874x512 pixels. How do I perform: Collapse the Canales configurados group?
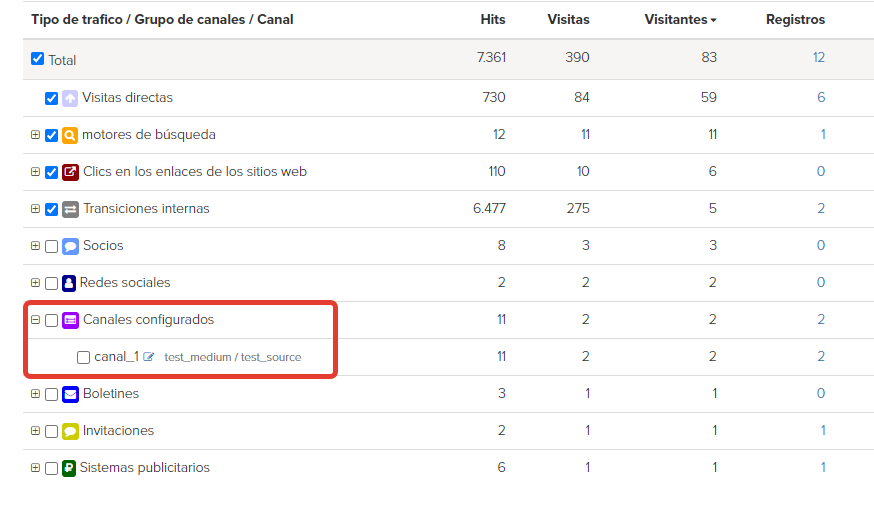point(35,320)
